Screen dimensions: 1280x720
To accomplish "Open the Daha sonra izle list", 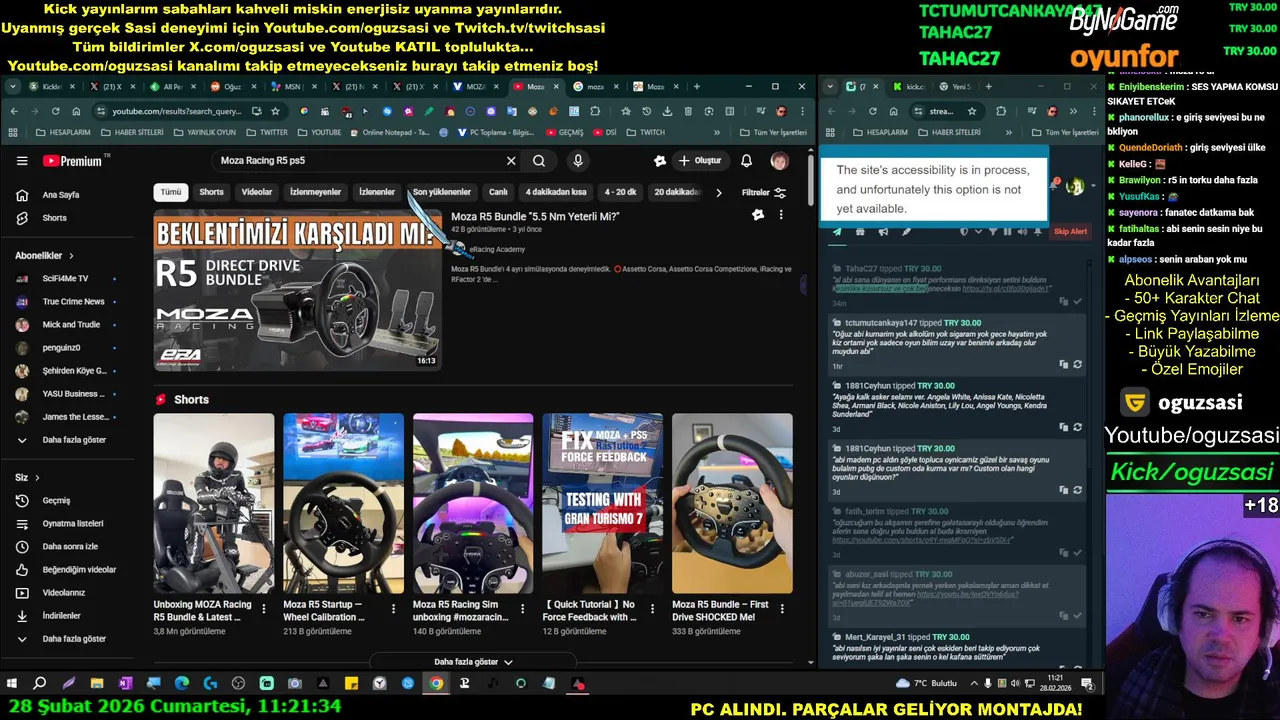I will tap(70, 546).
